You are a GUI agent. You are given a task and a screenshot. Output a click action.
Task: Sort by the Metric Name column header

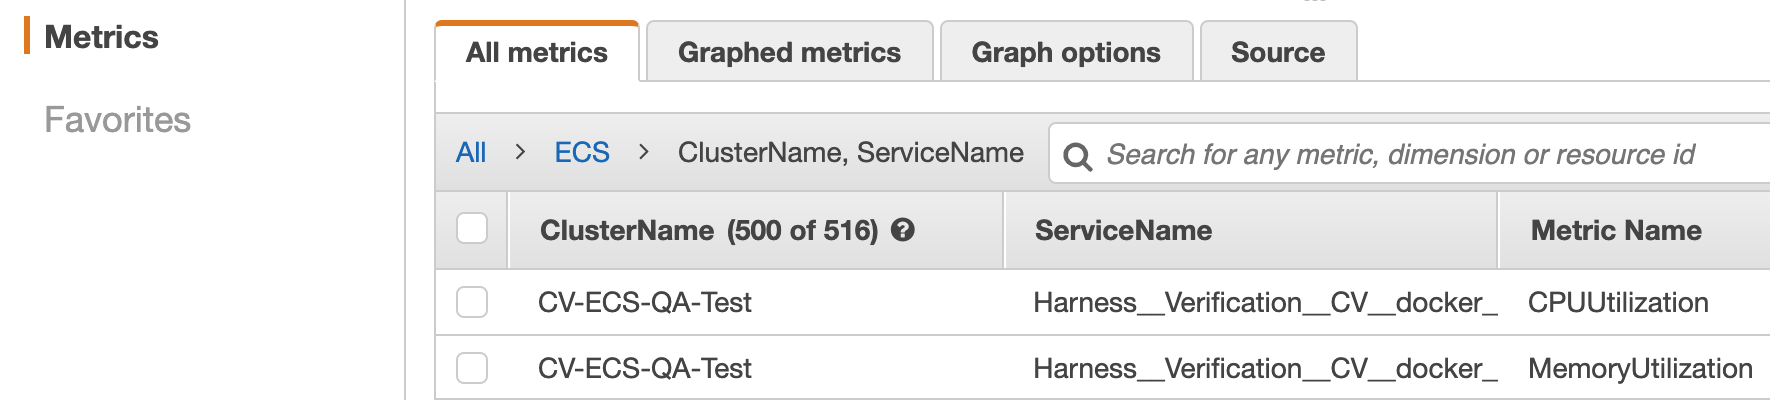click(1616, 231)
